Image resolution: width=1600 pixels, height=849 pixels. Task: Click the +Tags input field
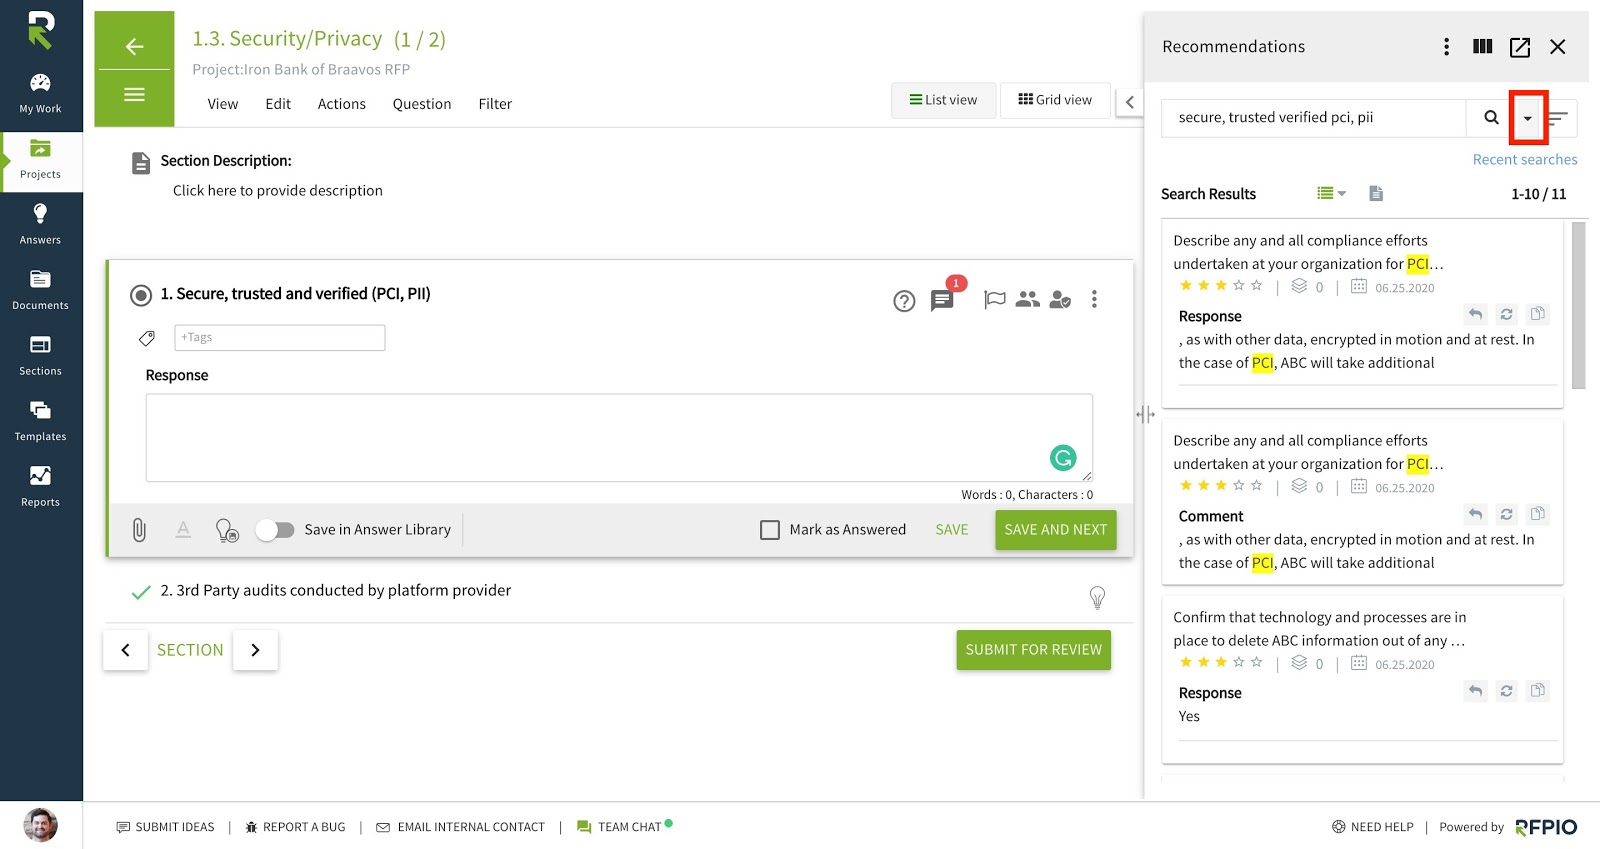(280, 338)
